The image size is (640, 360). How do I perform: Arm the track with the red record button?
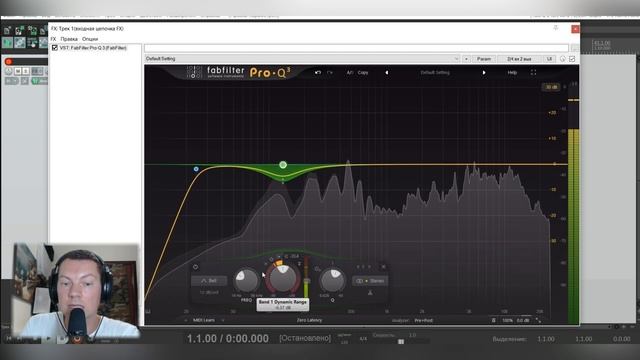coord(9,62)
